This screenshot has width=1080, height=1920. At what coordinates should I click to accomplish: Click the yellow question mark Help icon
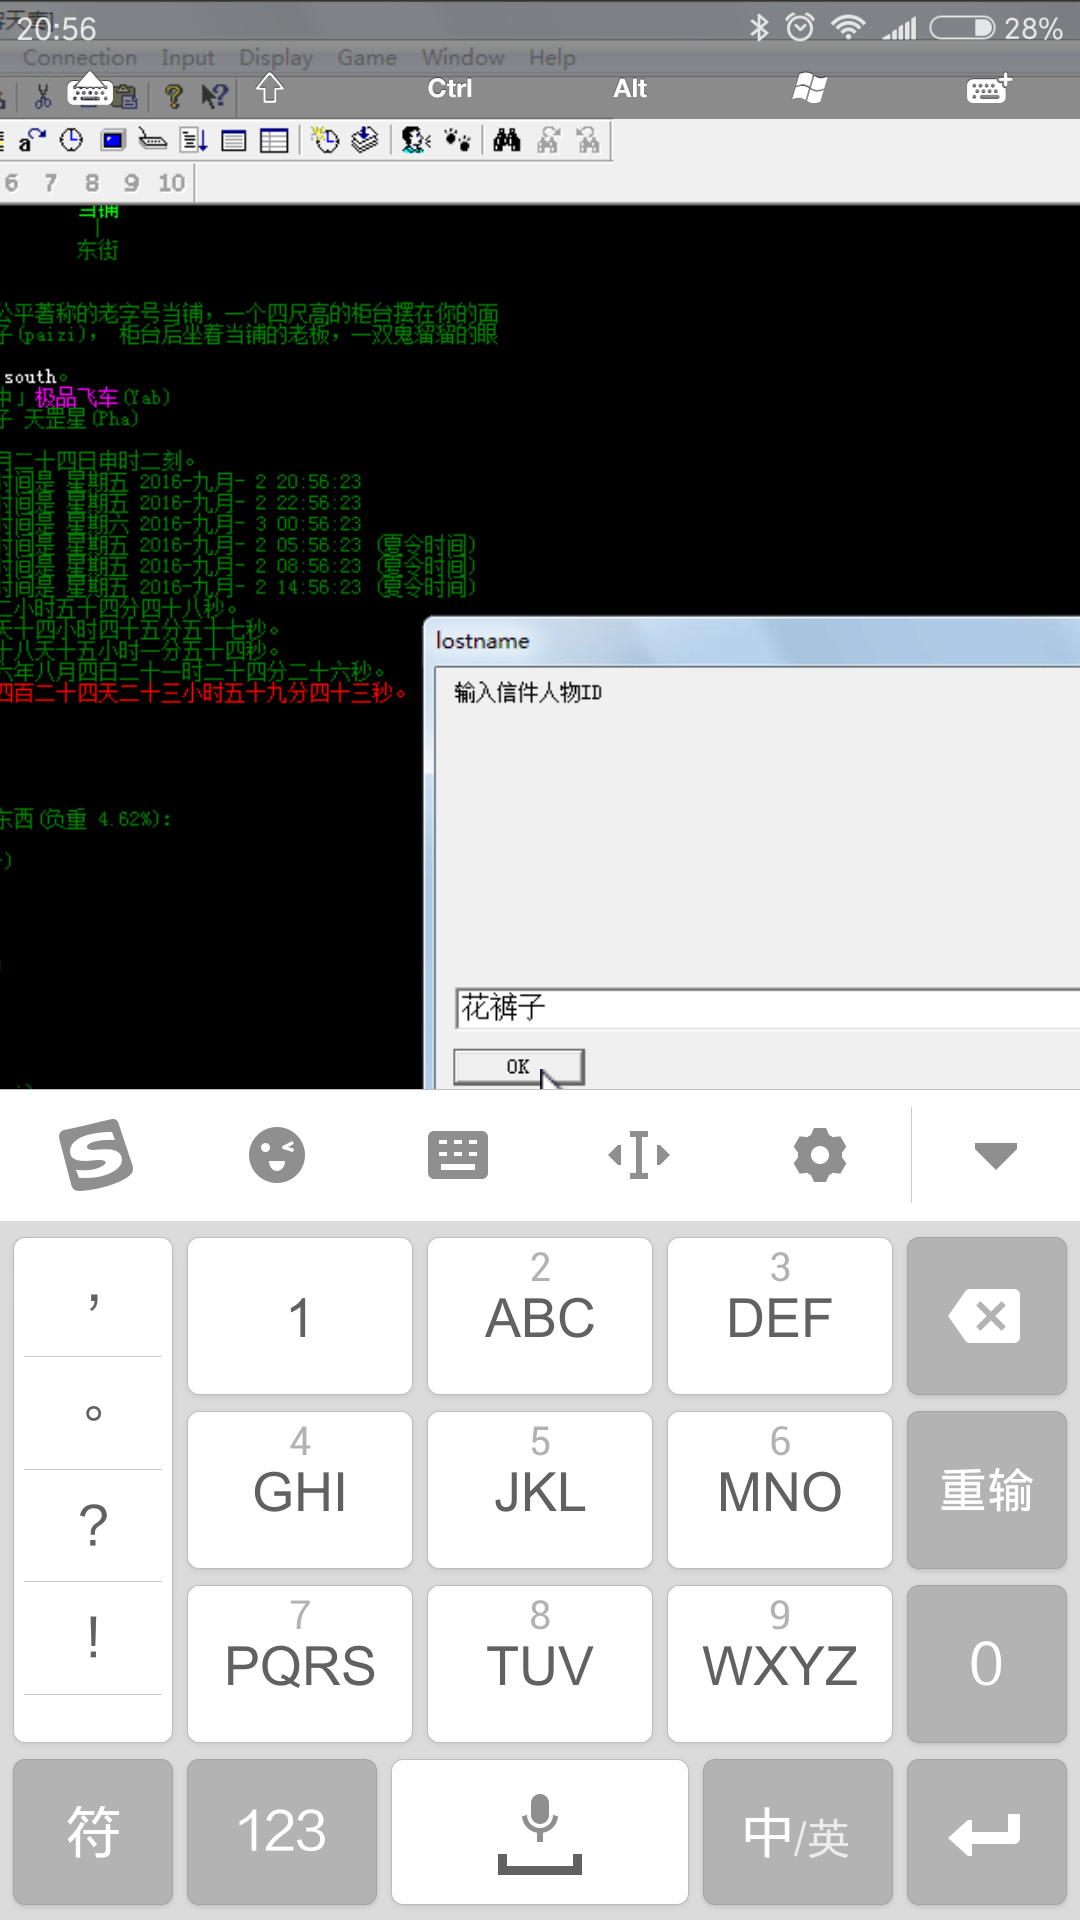tap(173, 96)
